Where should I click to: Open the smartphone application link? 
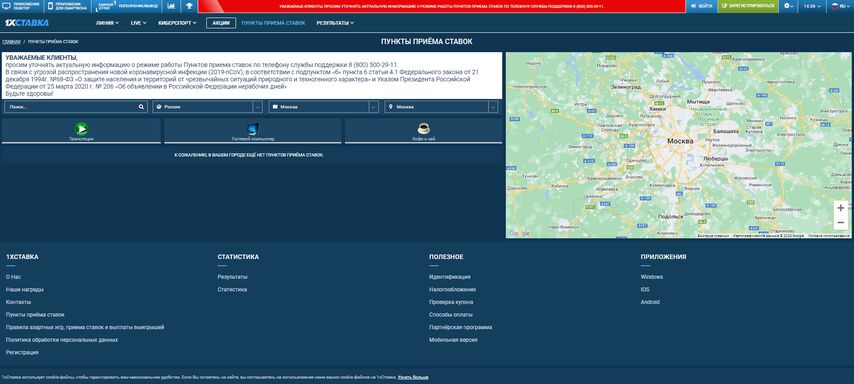tap(68, 6)
